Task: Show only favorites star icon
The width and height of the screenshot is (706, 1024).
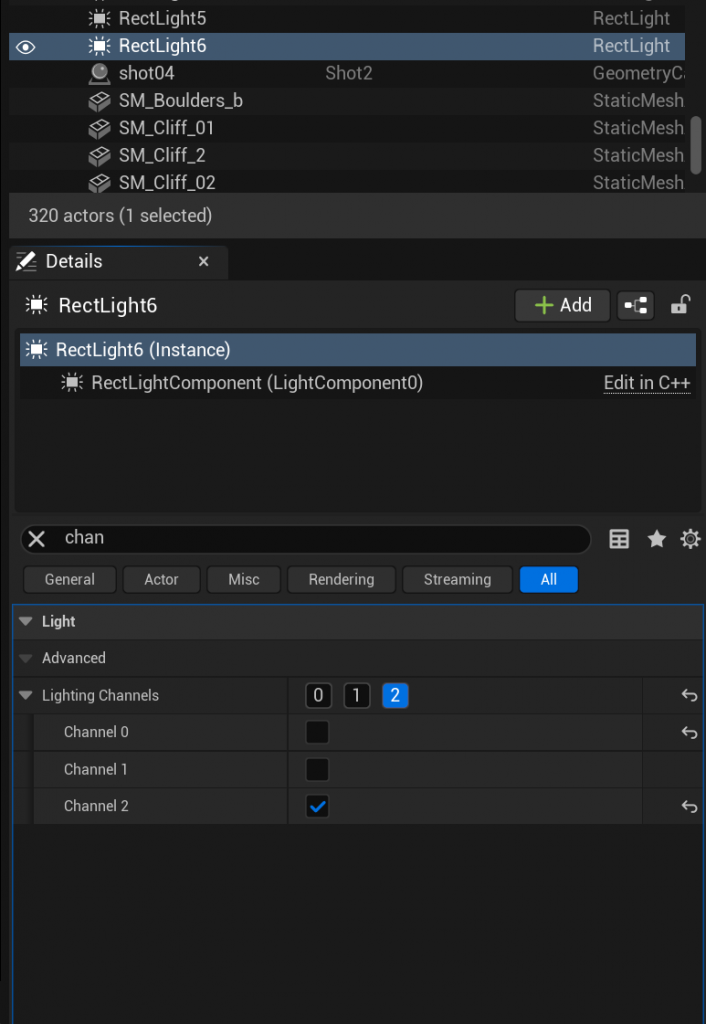Action: click(x=656, y=539)
